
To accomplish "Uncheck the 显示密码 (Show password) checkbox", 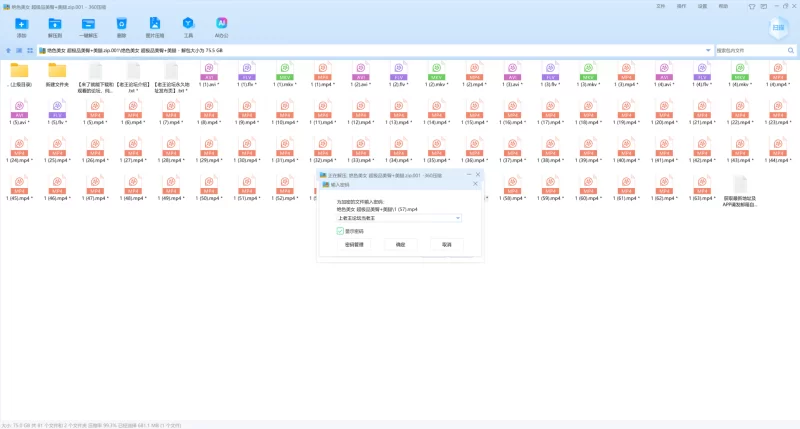I will [x=340, y=230].
